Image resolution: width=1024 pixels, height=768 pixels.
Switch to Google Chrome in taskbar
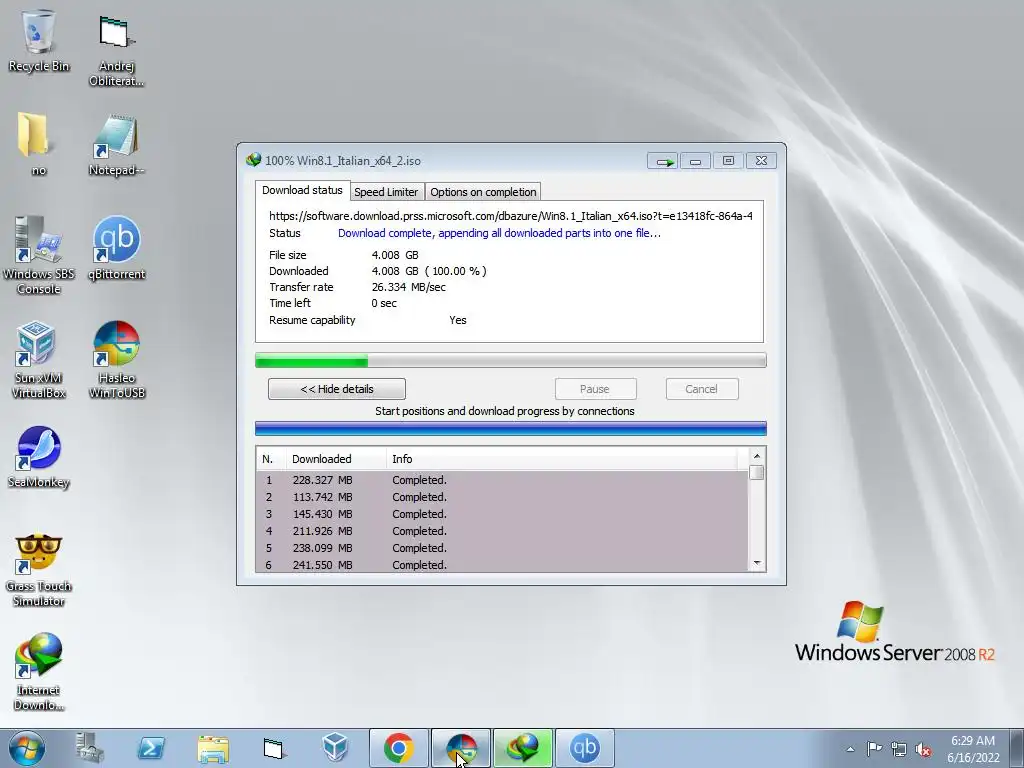point(399,748)
